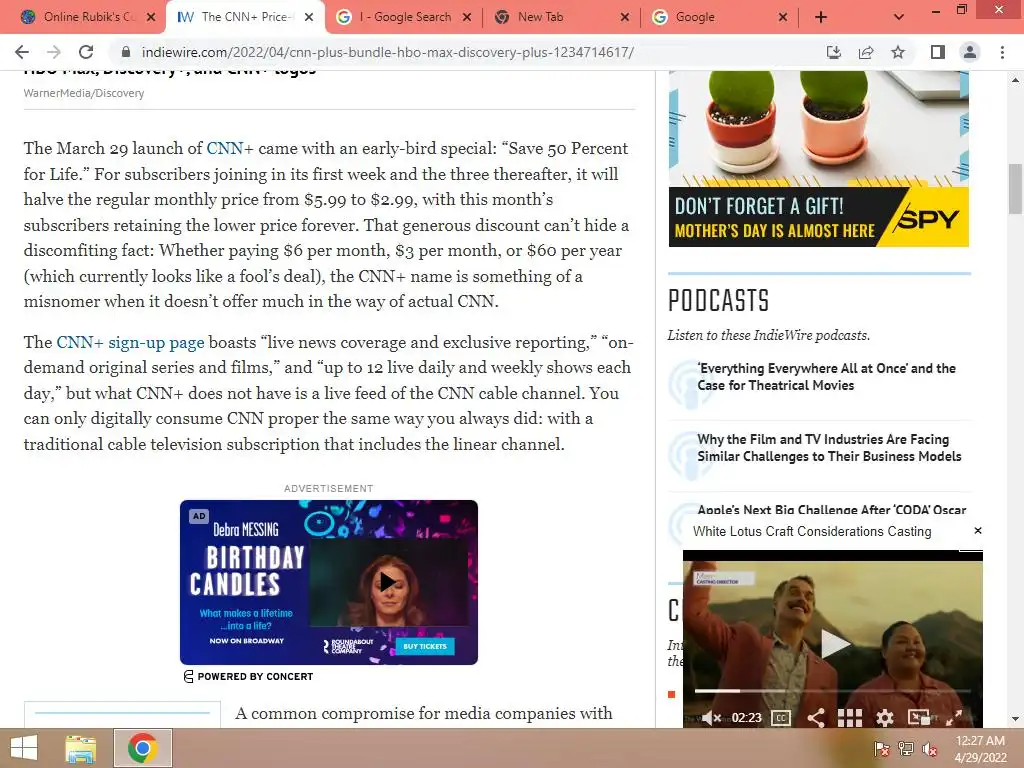Open the CNN+ sign-up page link

click(130, 342)
